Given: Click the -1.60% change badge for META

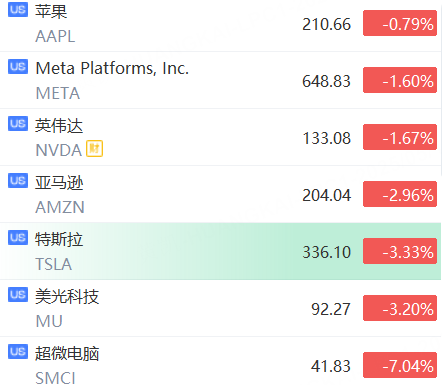Looking at the screenshot, I should click(x=400, y=80).
